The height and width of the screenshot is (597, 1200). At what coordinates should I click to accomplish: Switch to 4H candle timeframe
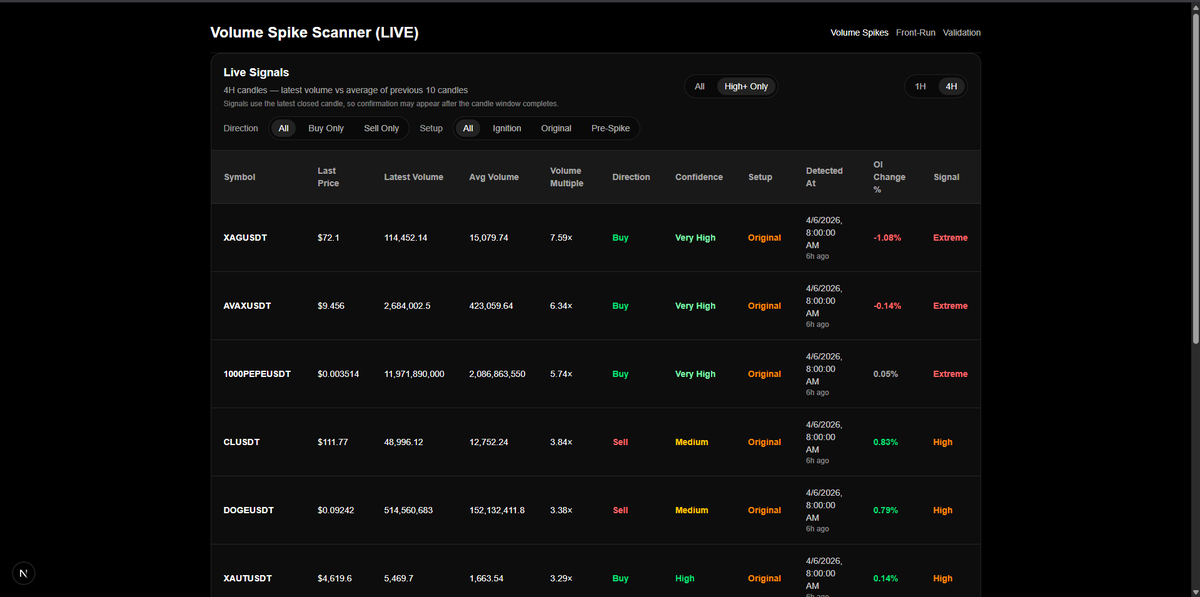click(x=951, y=87)
